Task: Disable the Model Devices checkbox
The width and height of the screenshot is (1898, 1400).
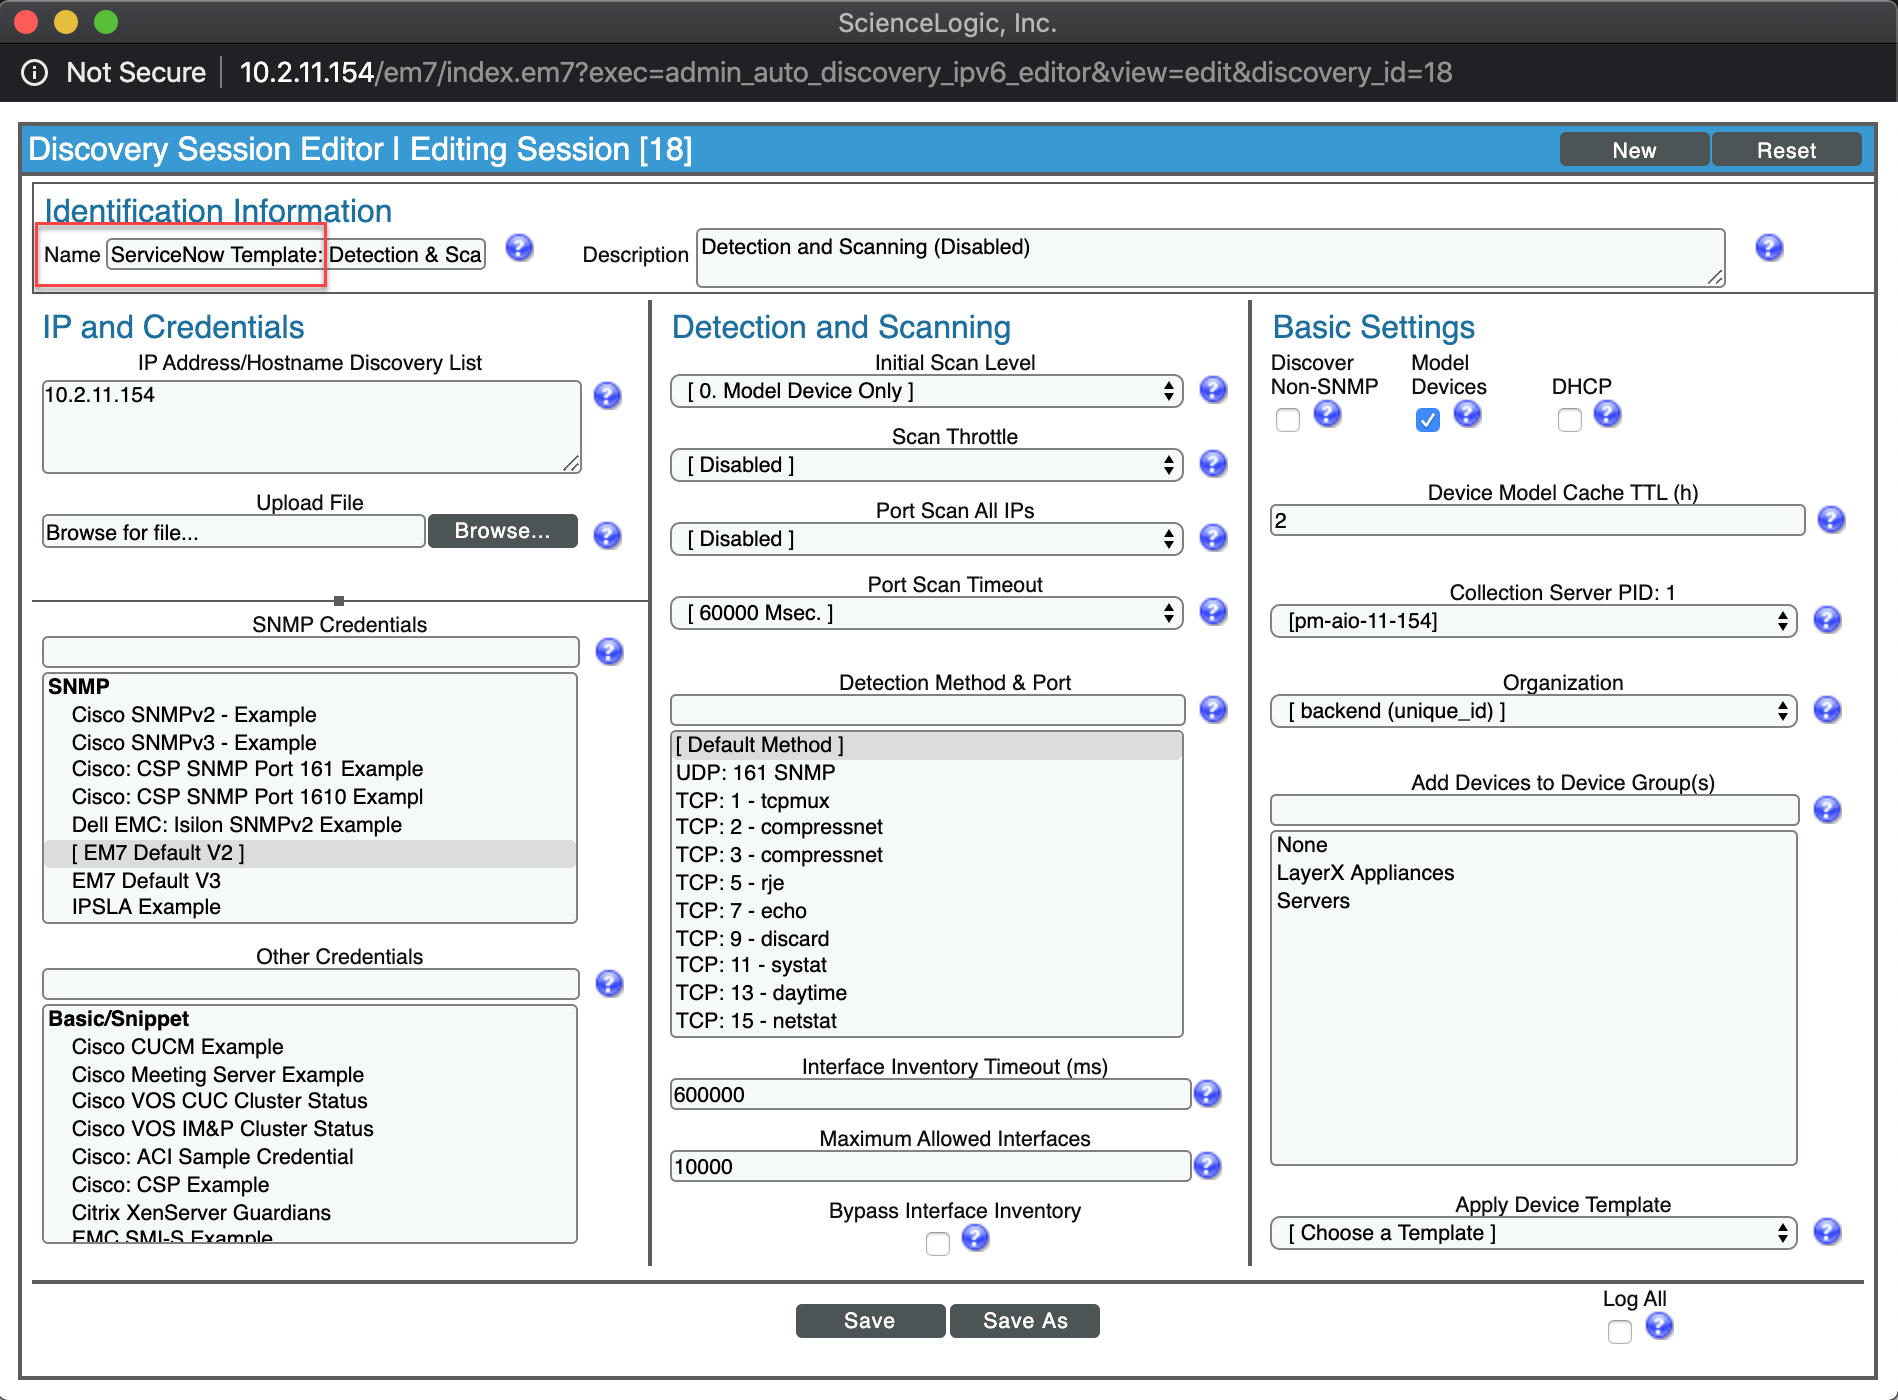Action: pos(1426,420)
